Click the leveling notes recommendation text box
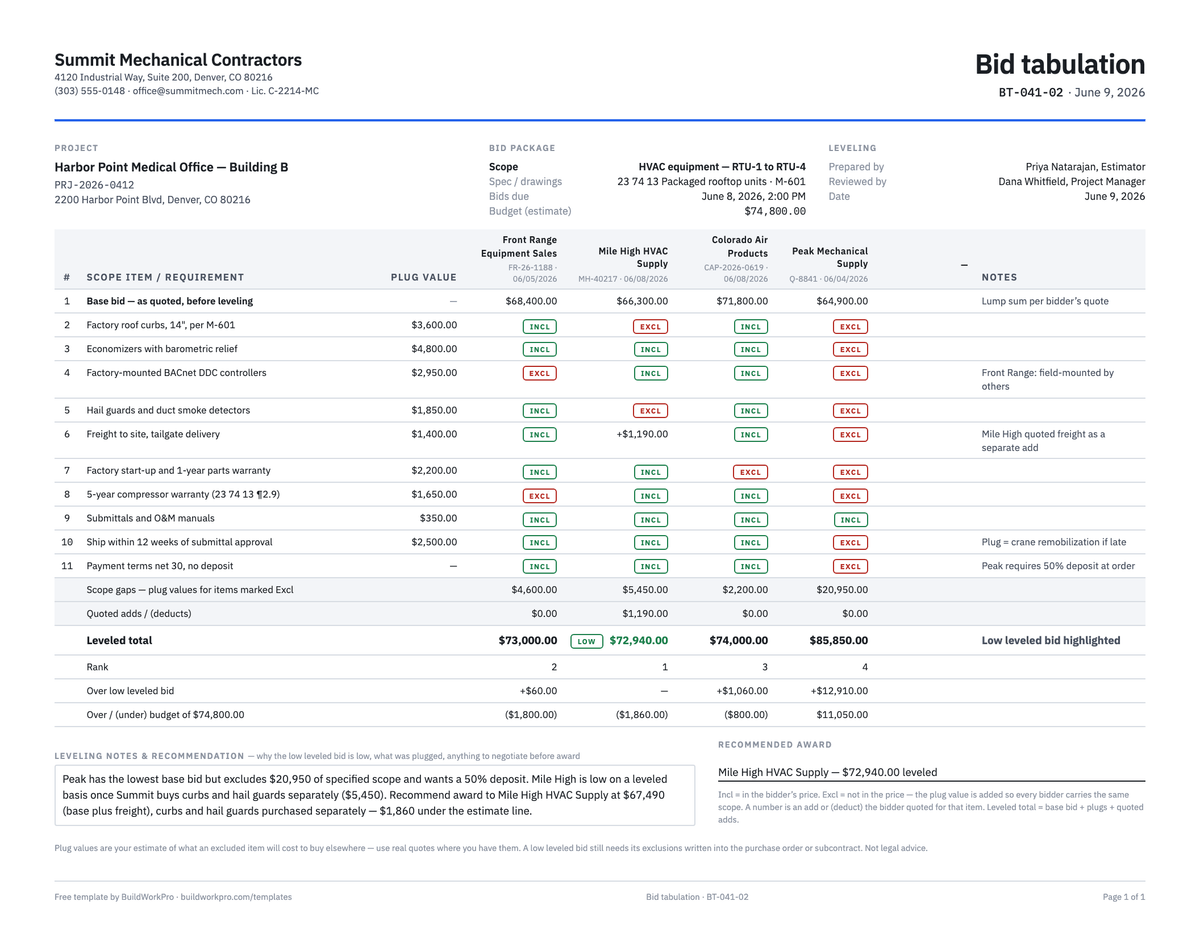The width and height of the screenshot is (1200, 927). coord(375,796)
